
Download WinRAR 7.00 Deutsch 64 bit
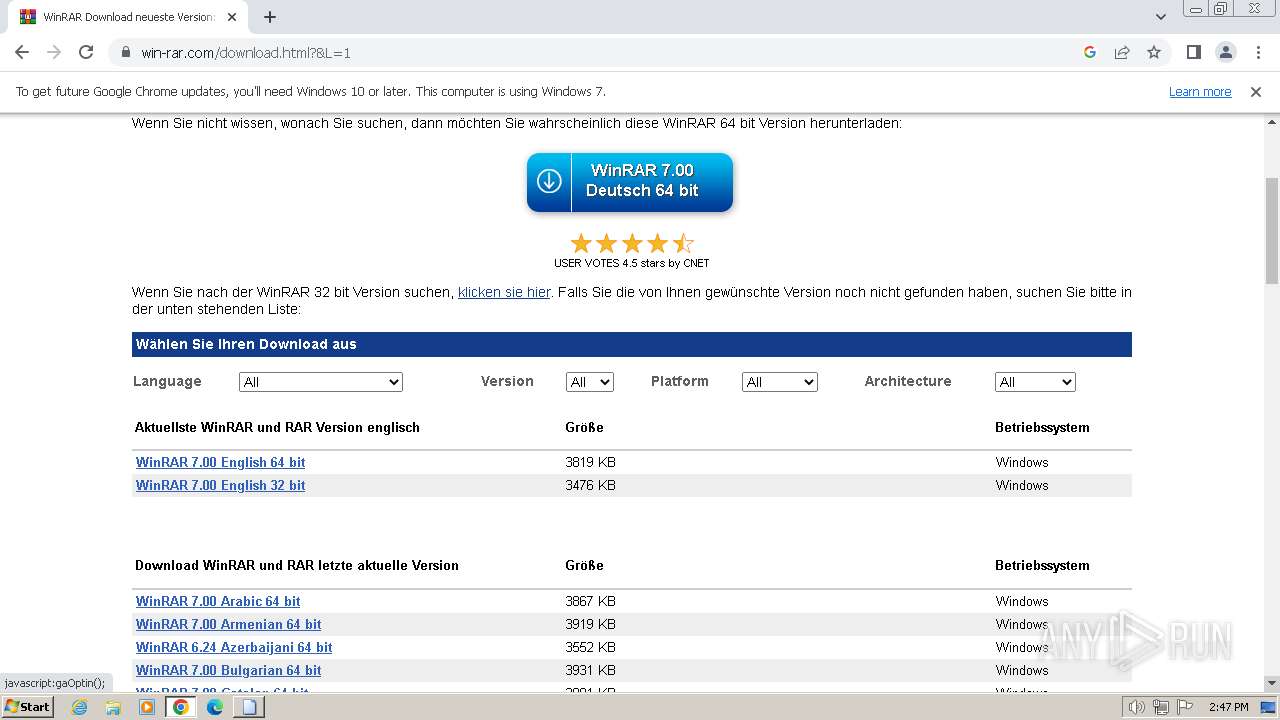[630, 182]
